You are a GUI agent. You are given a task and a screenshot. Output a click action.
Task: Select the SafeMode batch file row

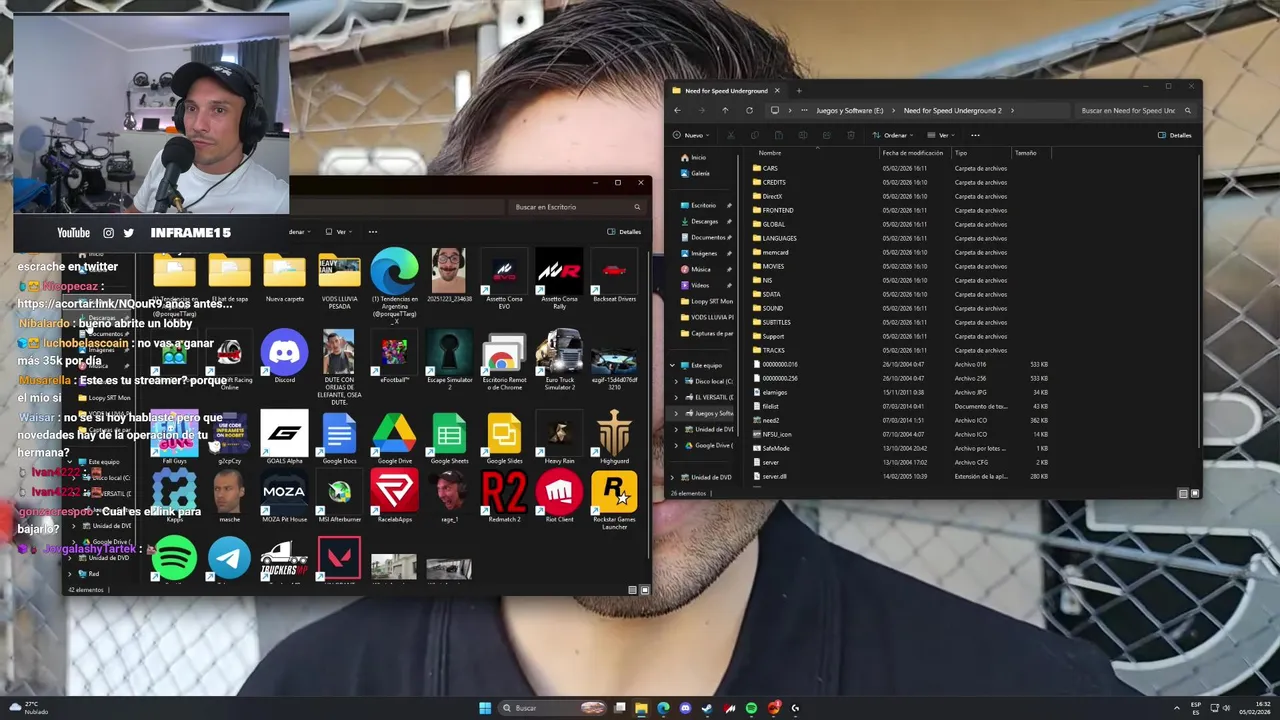click(900, 448)
